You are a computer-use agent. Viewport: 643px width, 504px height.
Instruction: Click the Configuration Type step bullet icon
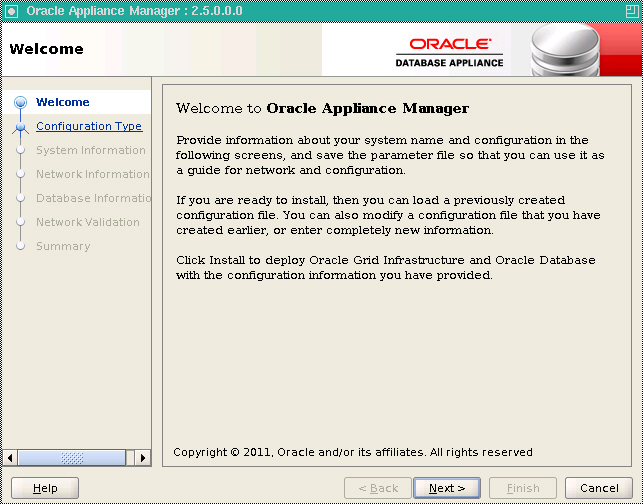21,127
